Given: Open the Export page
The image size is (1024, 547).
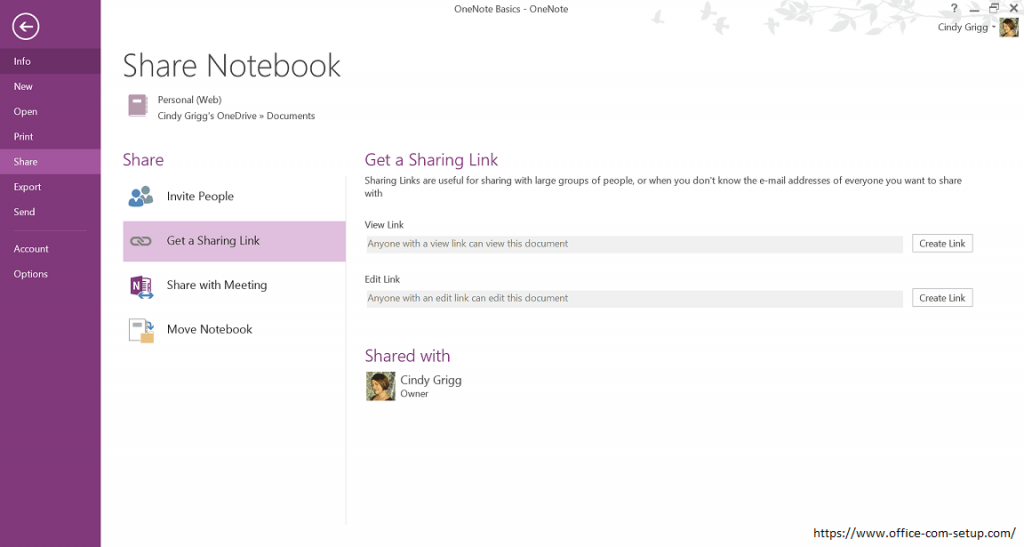Looking at the screenshot, I should (50, 187).
